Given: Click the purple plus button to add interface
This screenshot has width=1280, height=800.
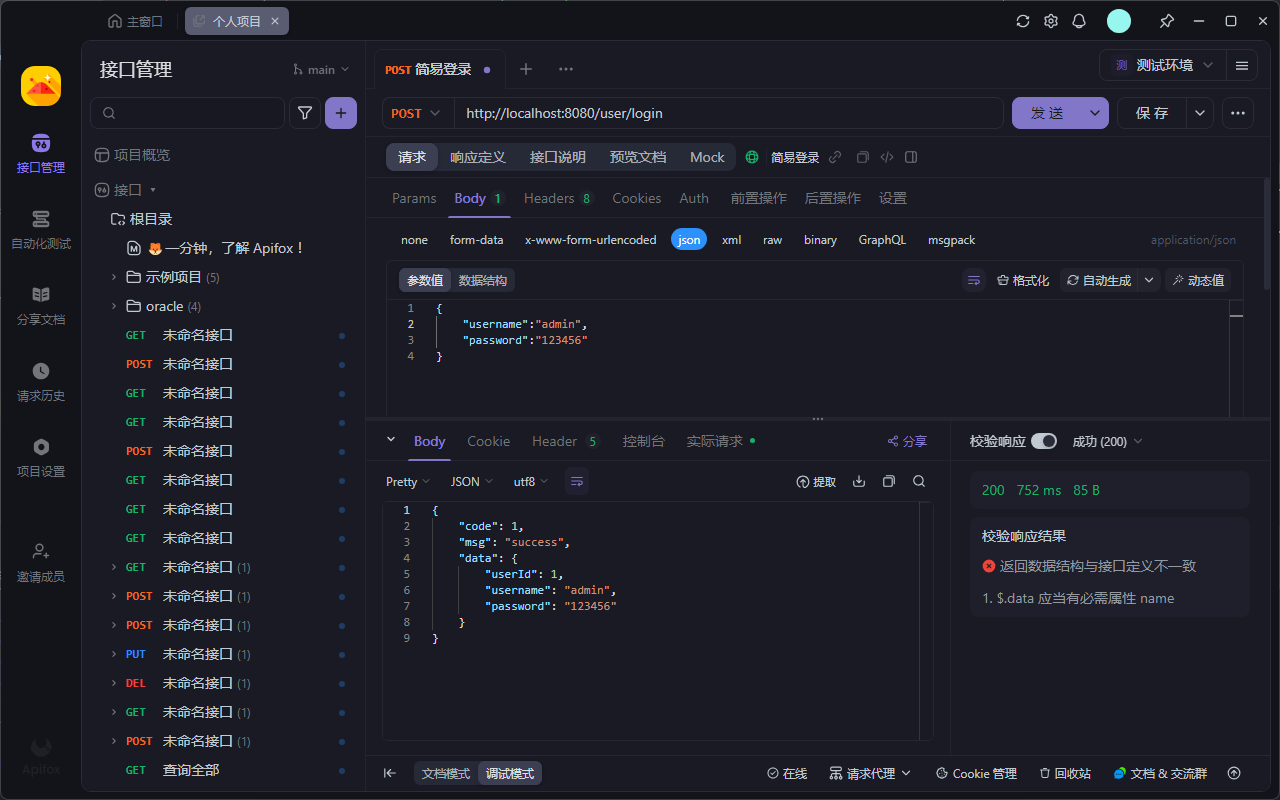Looking at the screenshot, I should pyautogui.click(x=341, y=113).
